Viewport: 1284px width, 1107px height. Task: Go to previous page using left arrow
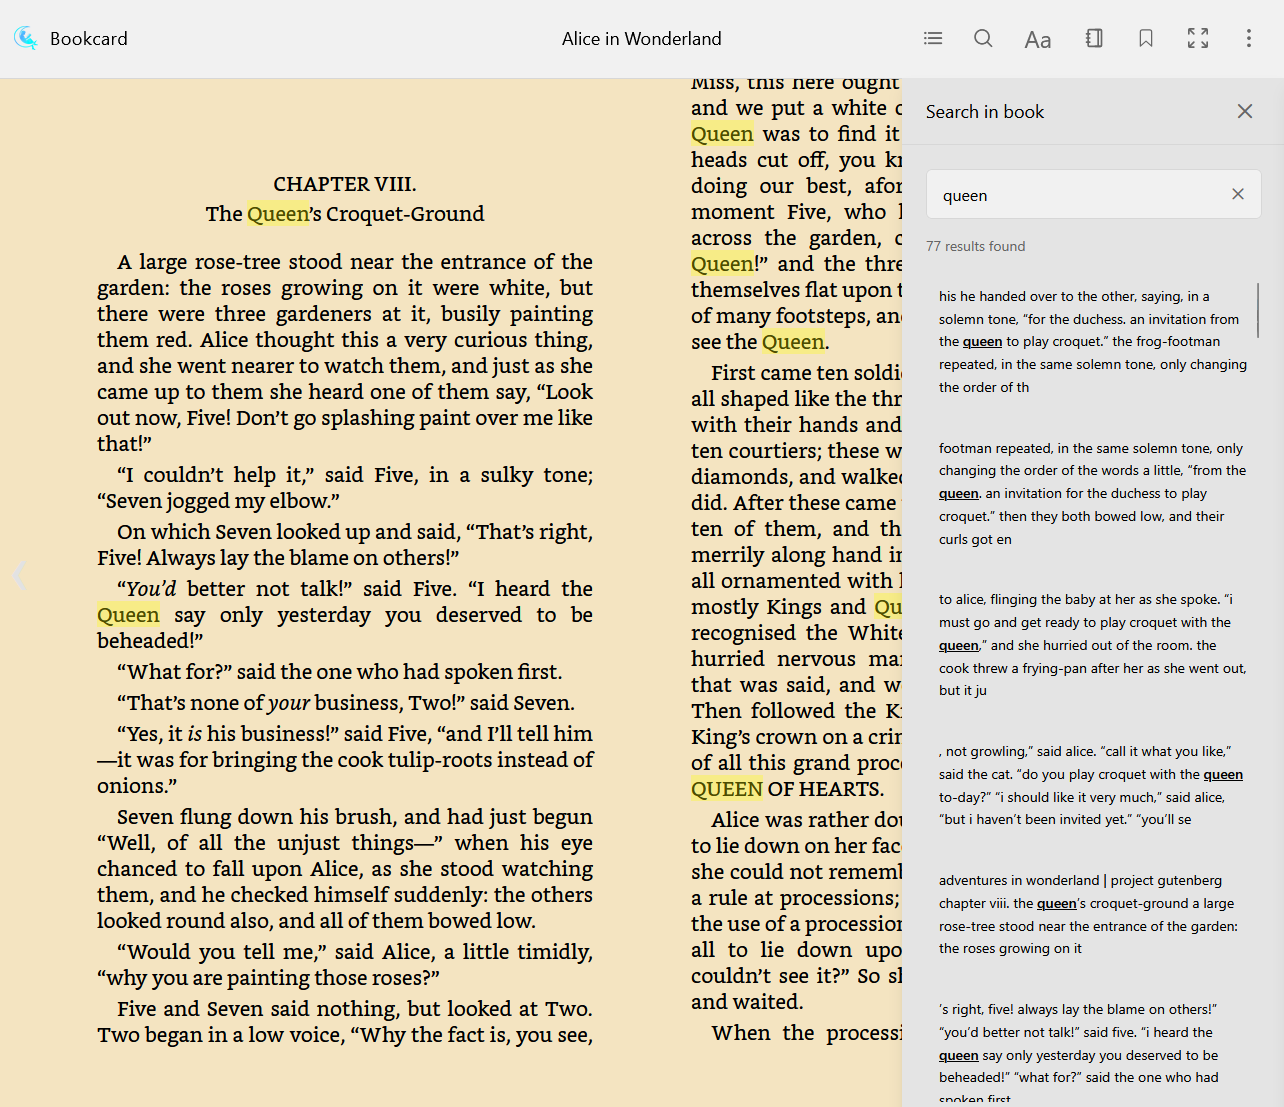[x=19, y=576]
